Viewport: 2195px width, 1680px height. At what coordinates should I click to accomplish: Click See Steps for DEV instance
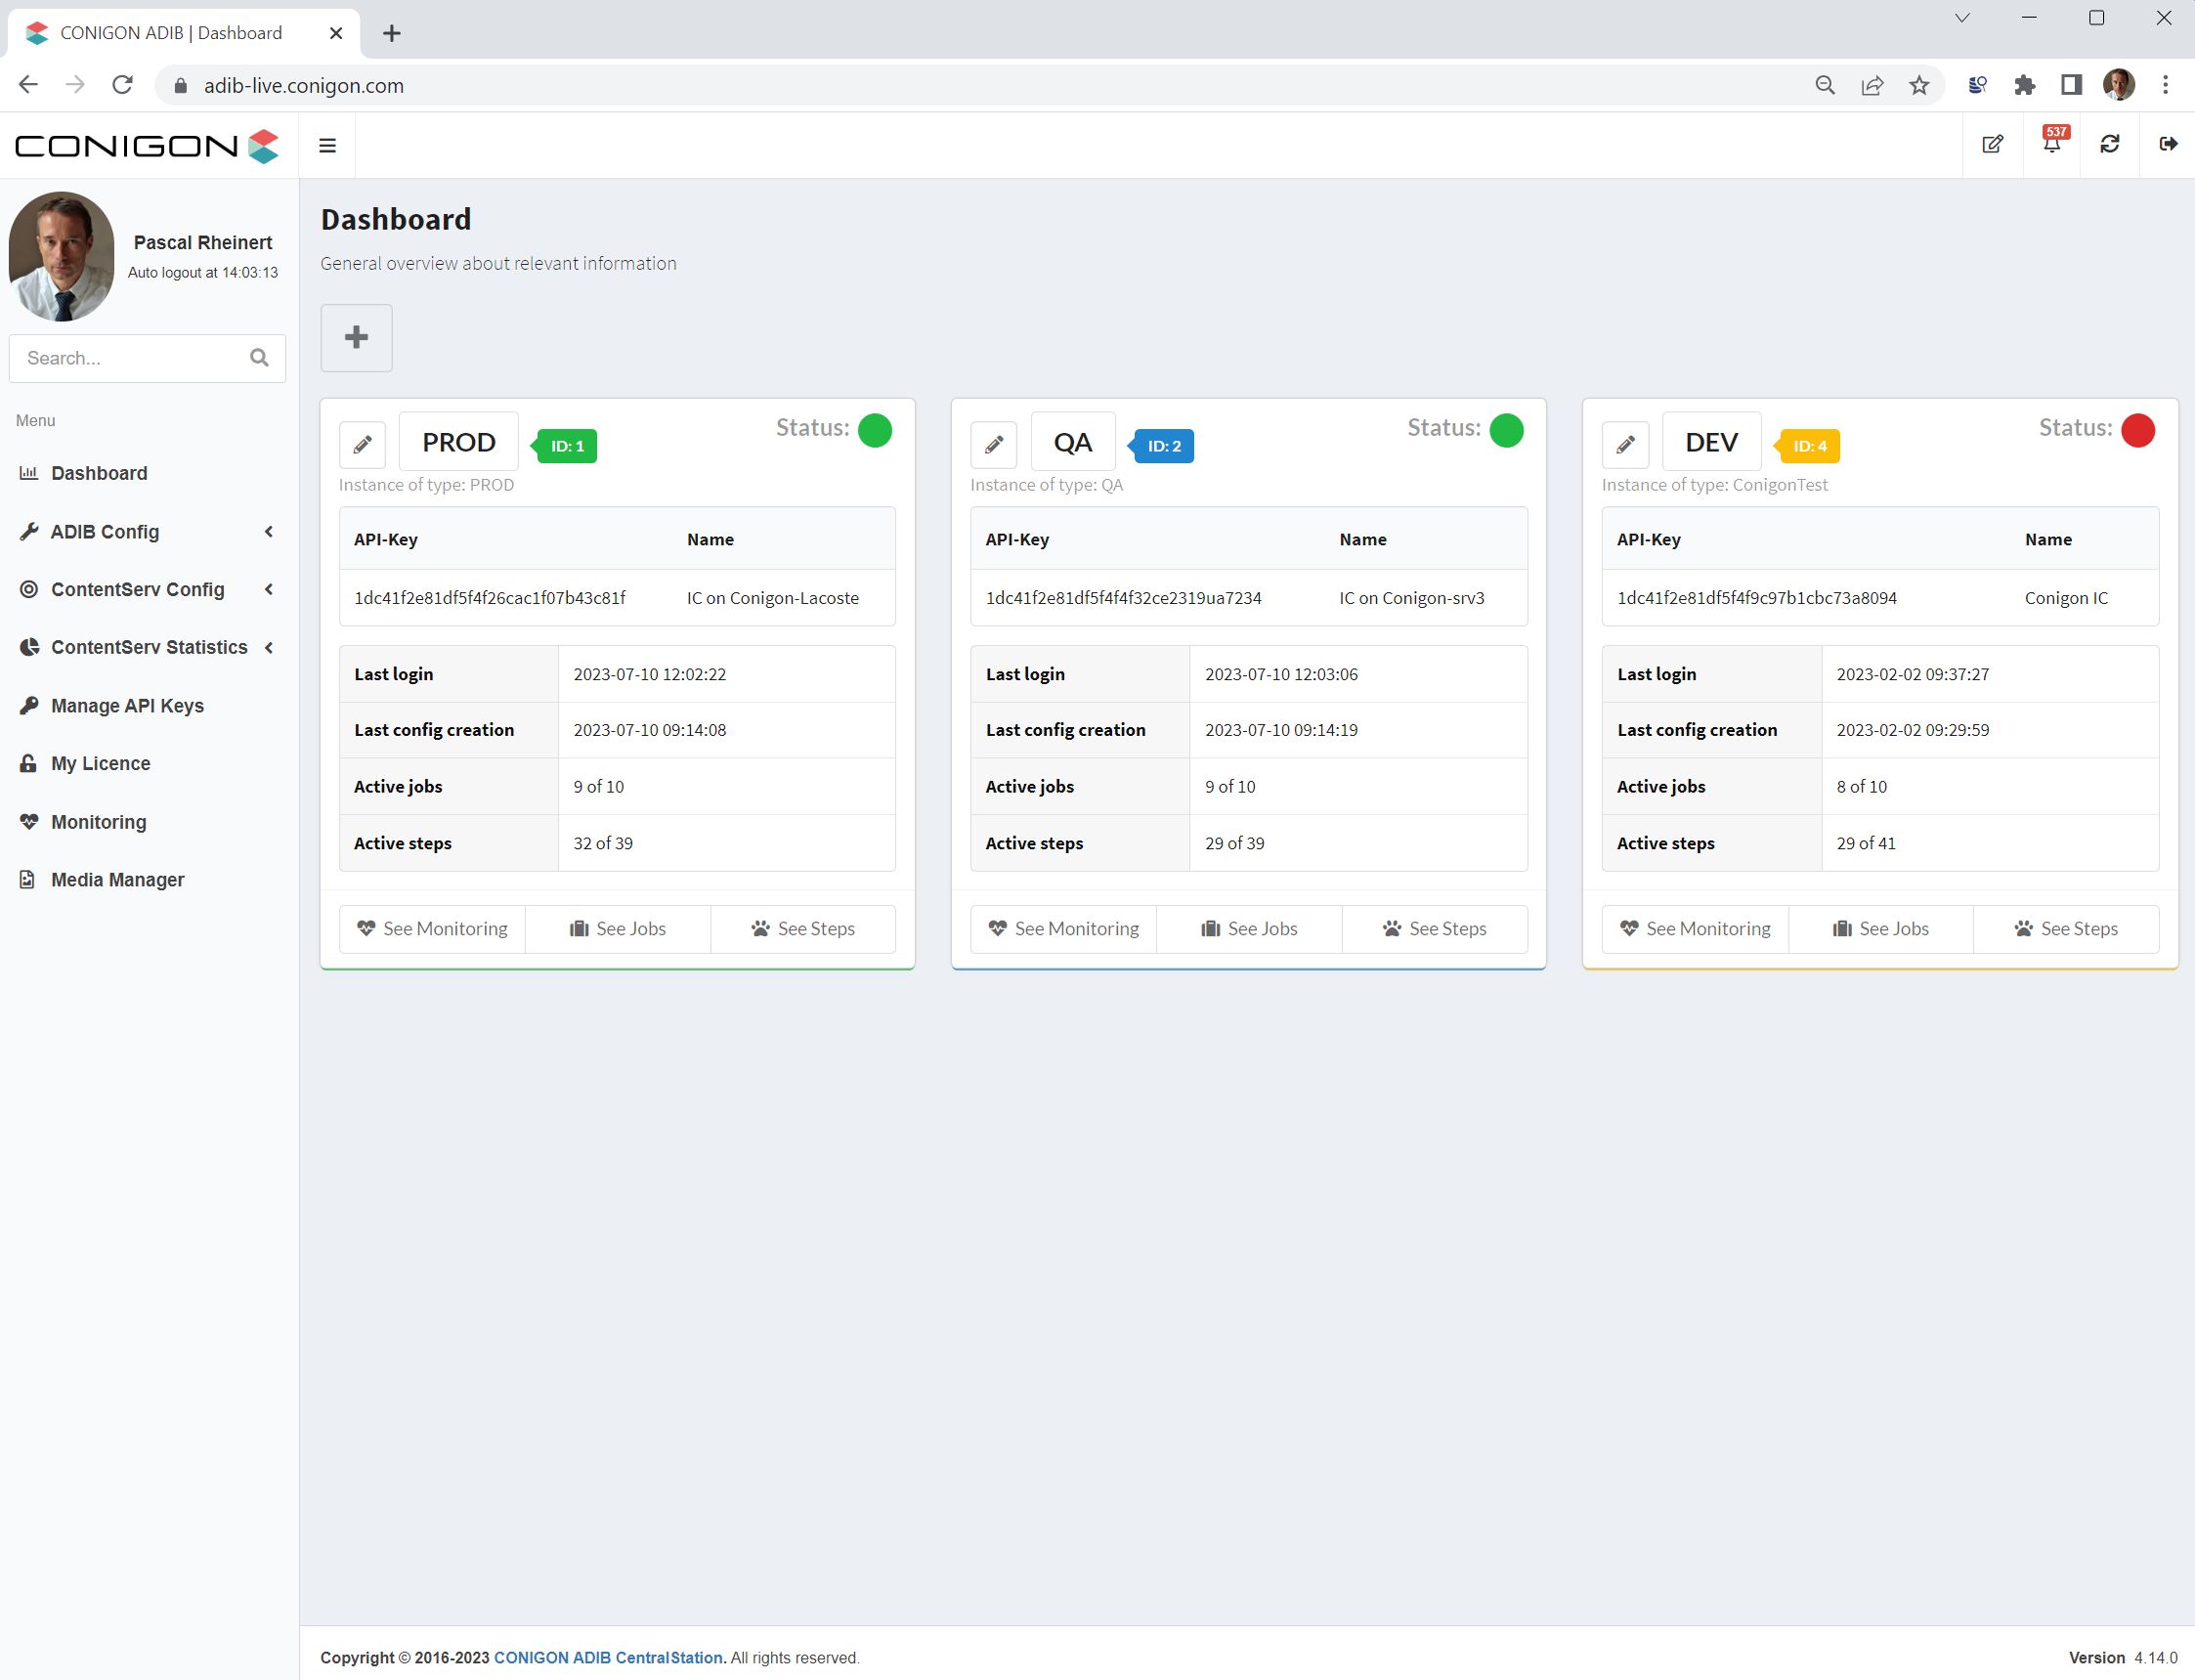2066,929
